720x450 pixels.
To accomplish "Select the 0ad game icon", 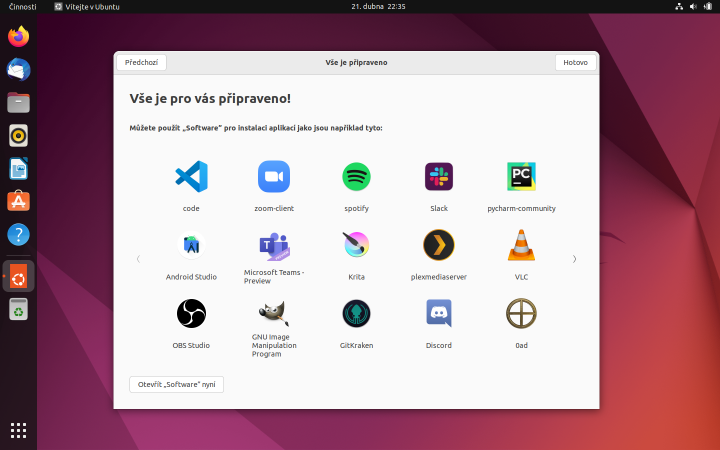I will [522, 314].
